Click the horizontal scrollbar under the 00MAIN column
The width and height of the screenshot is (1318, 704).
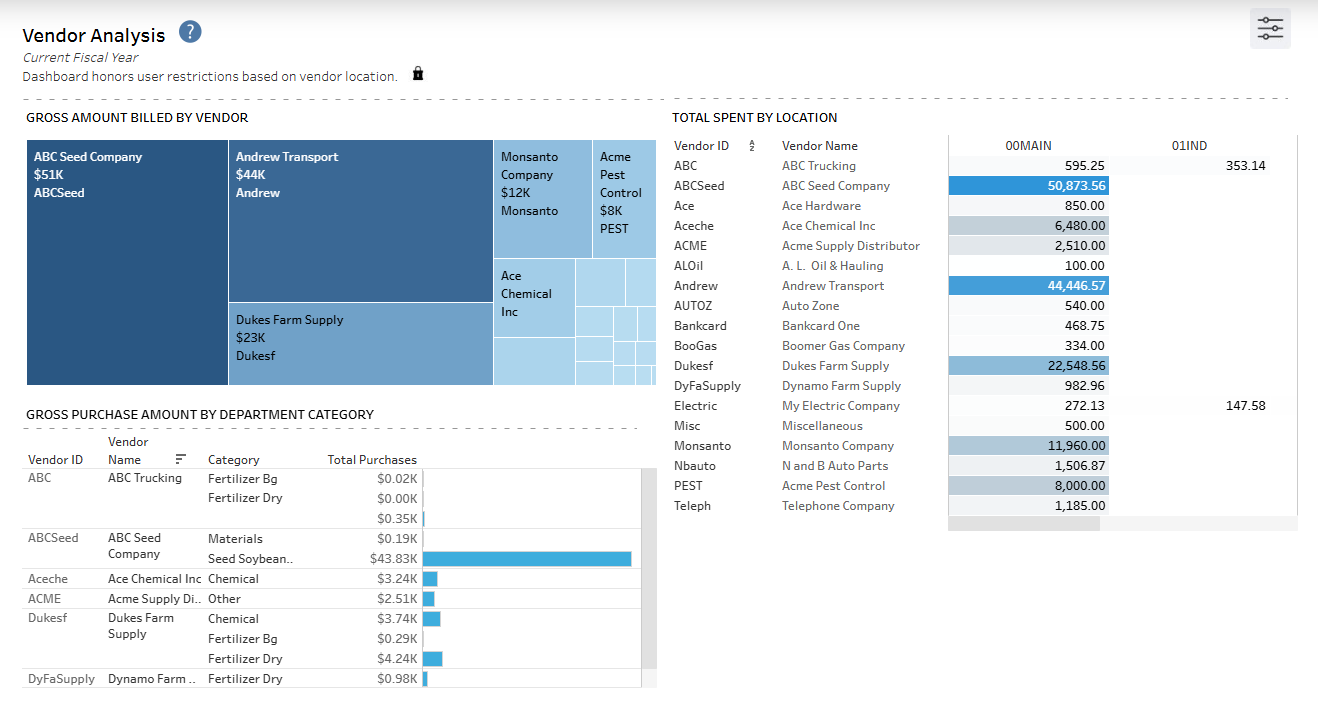pyautogui.click(x=1023, y=523)
